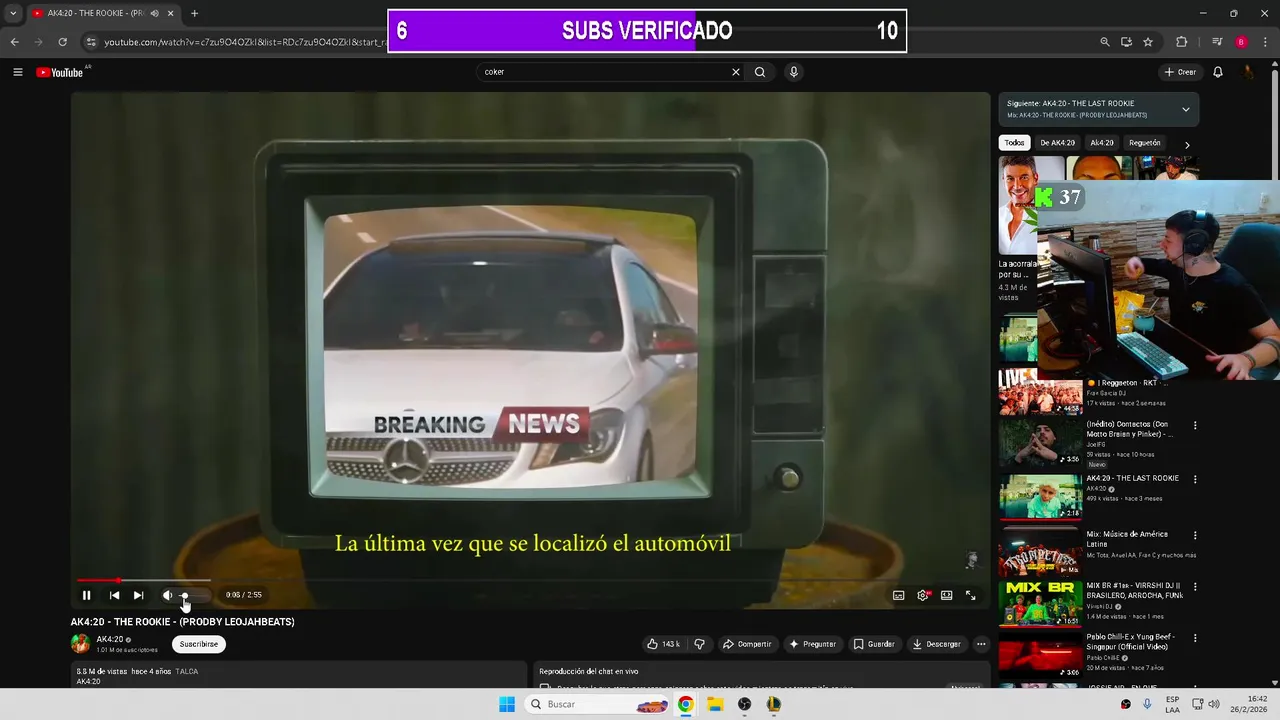The height and width of the screenshot is (720, 1280).
Task: Click the Chrome address bar URL
Action: click(245, 42)
